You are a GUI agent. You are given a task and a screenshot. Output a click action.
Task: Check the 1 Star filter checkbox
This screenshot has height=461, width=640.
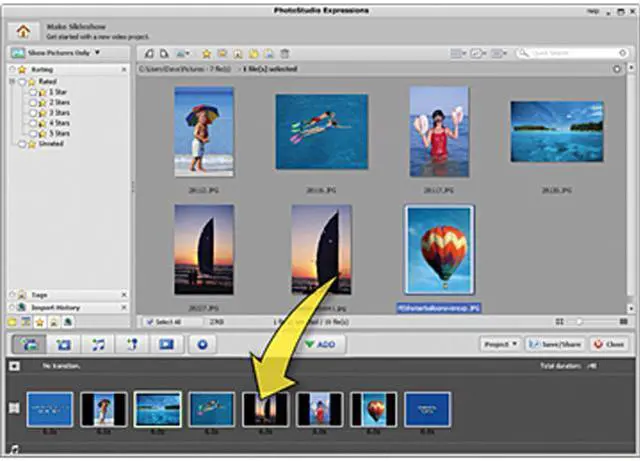pos(33,92)
